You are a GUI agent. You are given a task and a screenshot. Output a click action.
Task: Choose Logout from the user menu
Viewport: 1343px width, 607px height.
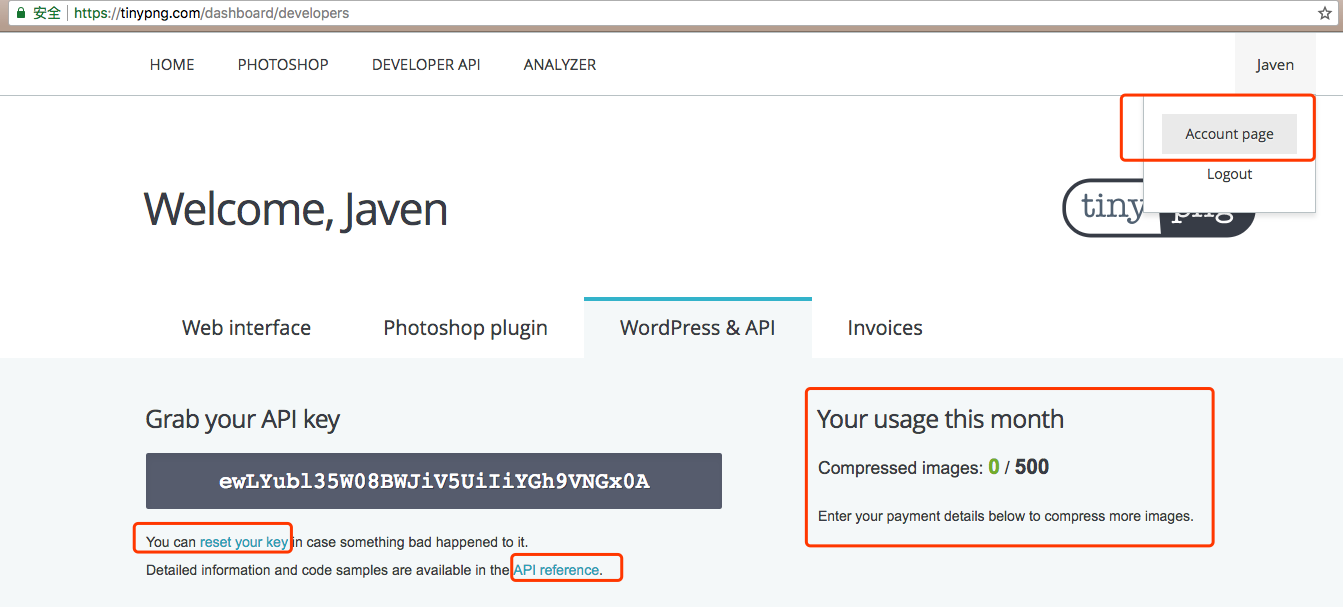[x=1229, y=174]
